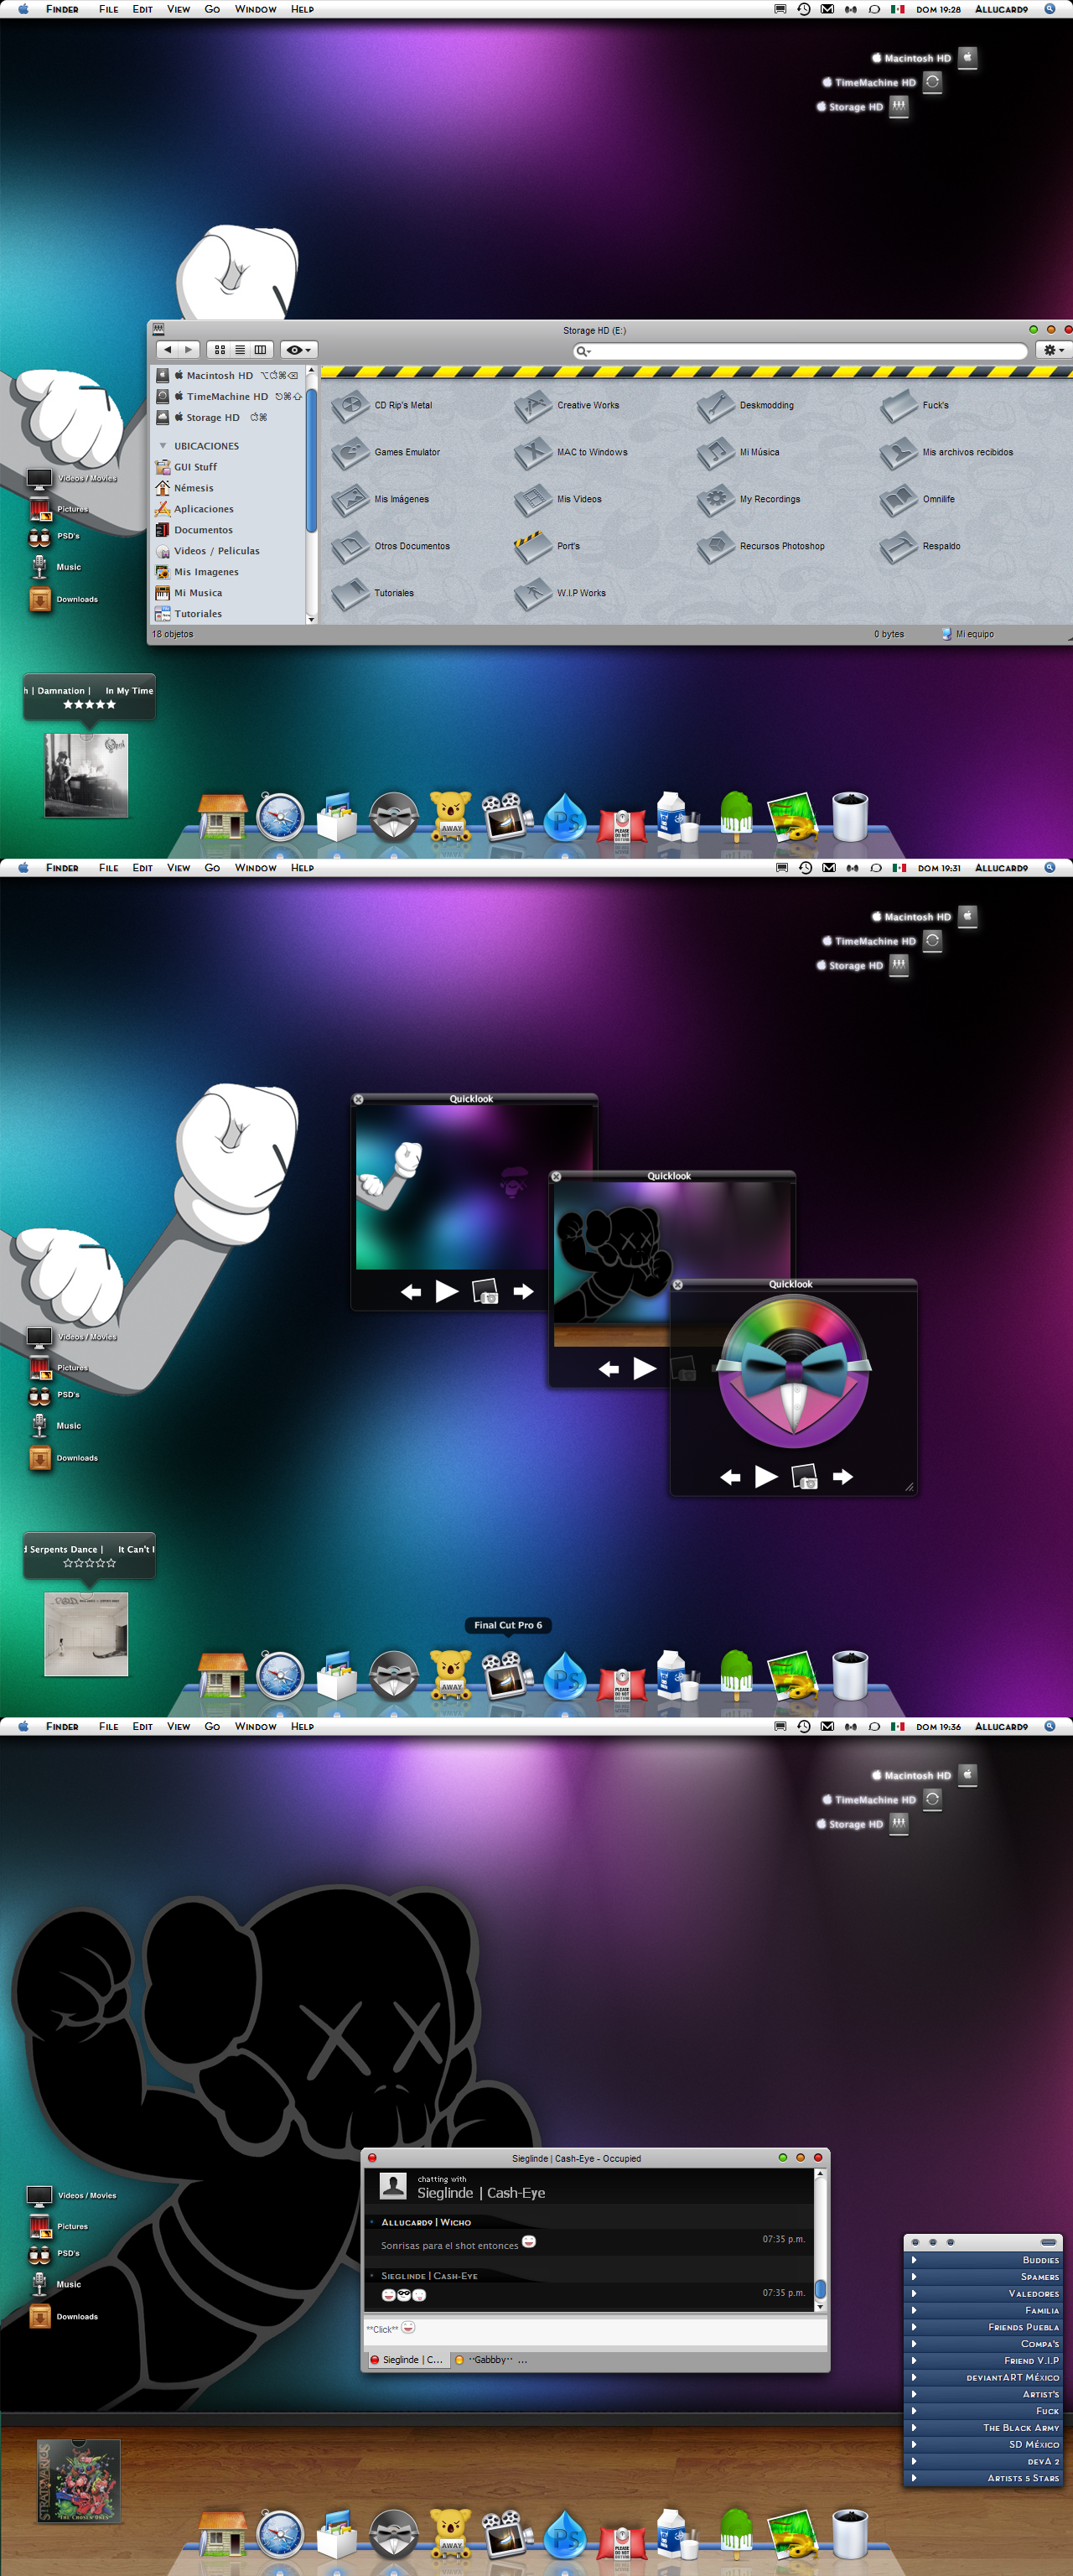Click 'Mi equipo' in Finder status bar
Viewport: 1073px width, 2576px height.
coord(968,634)
